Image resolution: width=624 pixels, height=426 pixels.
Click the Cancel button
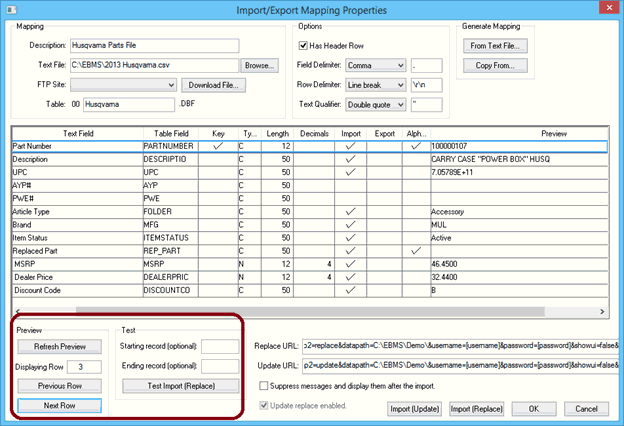pos(586,409)
